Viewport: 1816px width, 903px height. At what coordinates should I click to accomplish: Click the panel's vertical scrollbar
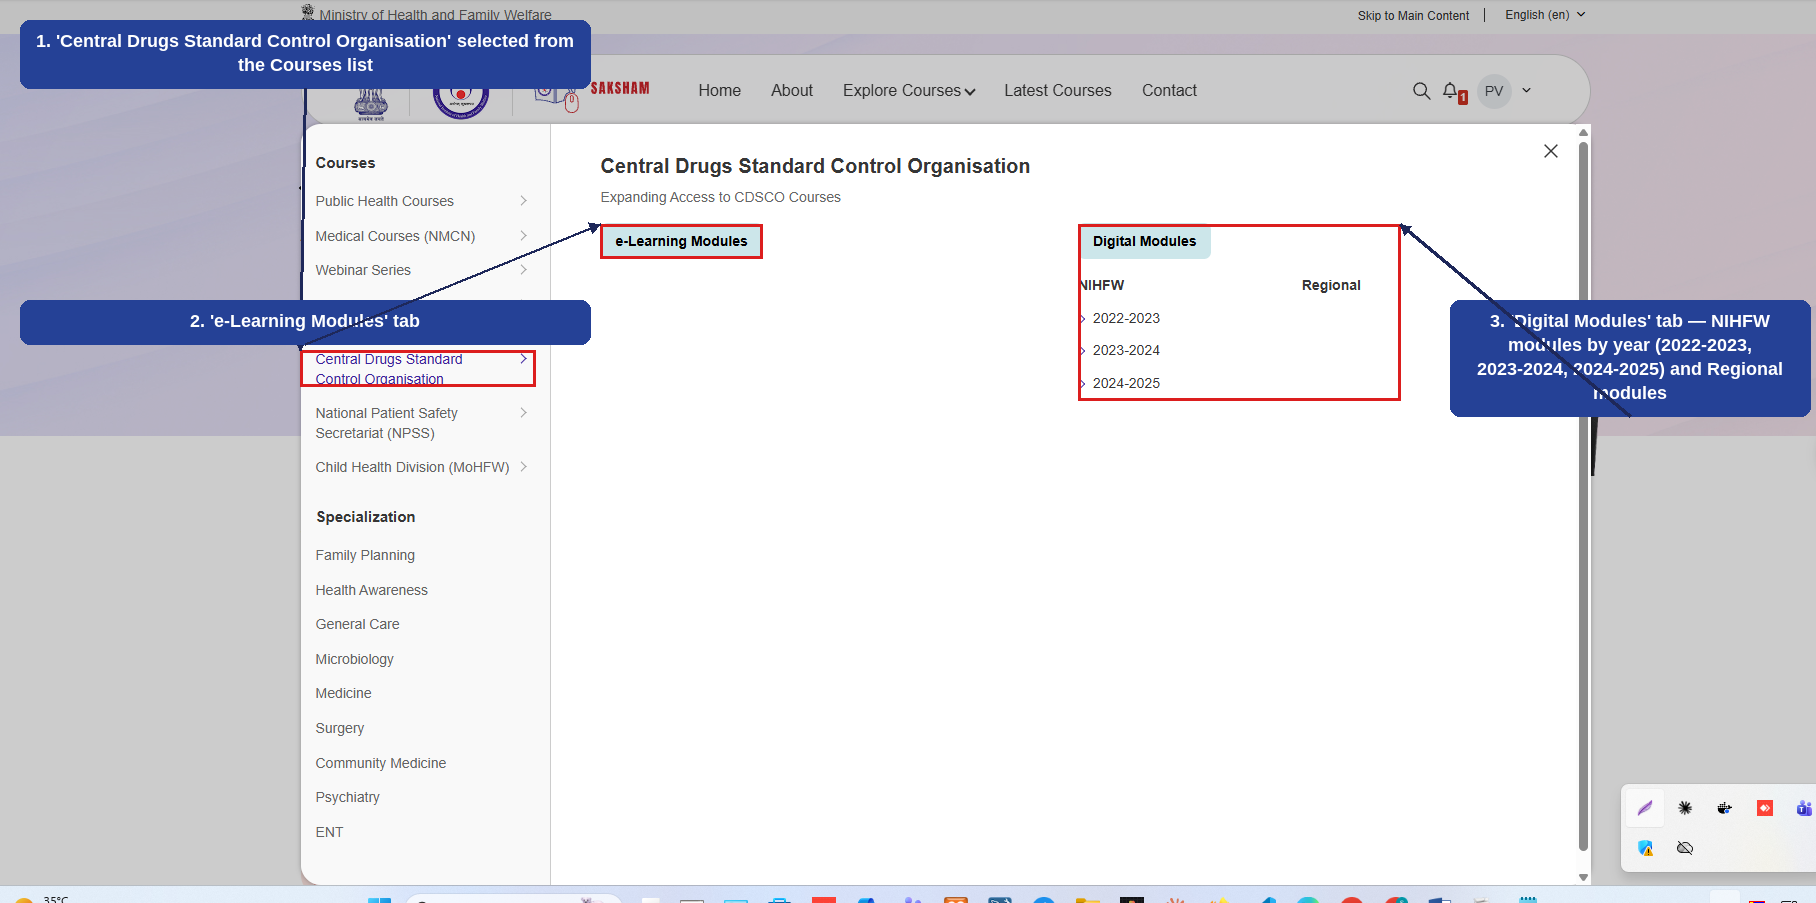1583,495
